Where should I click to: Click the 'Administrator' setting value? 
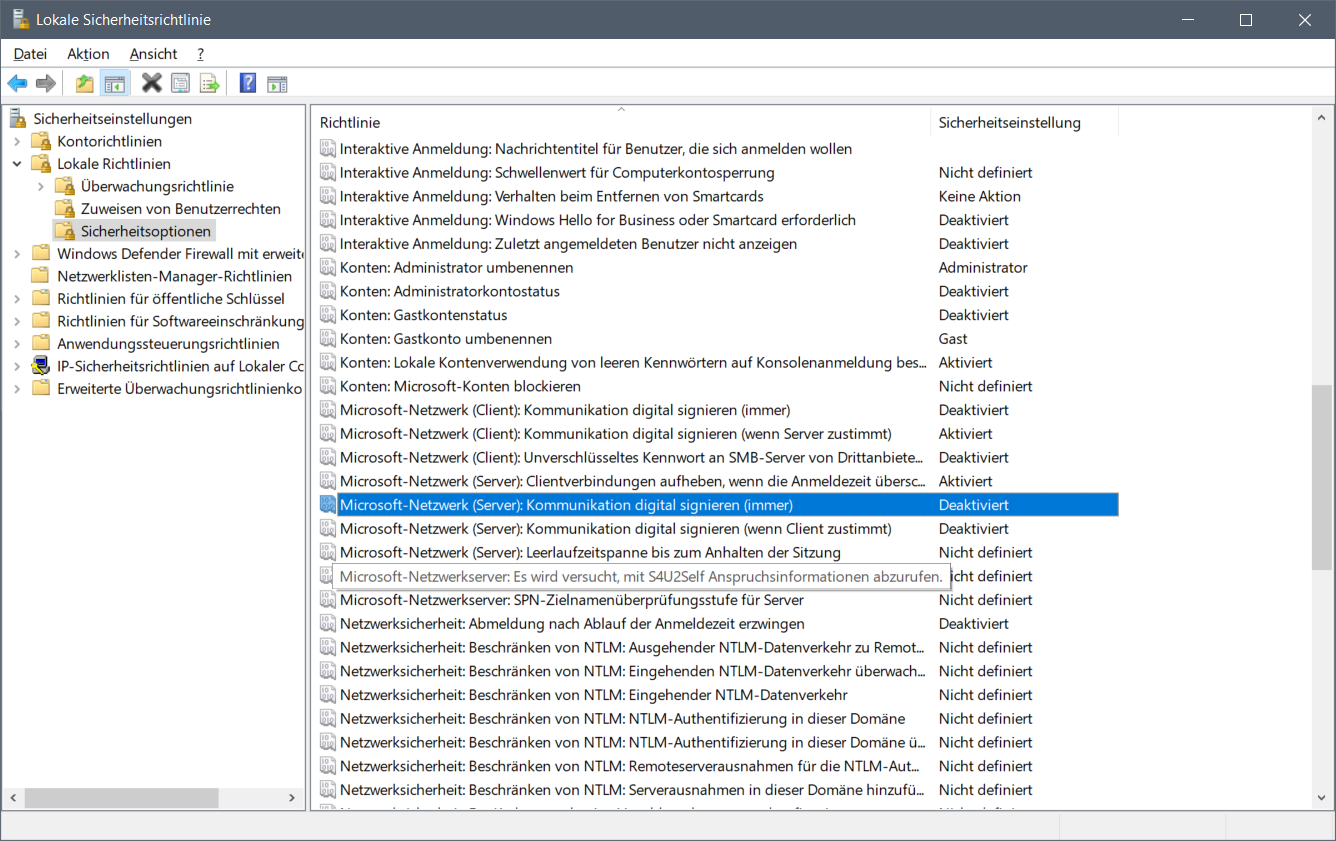pyautogui.click(x=983, y=267)
